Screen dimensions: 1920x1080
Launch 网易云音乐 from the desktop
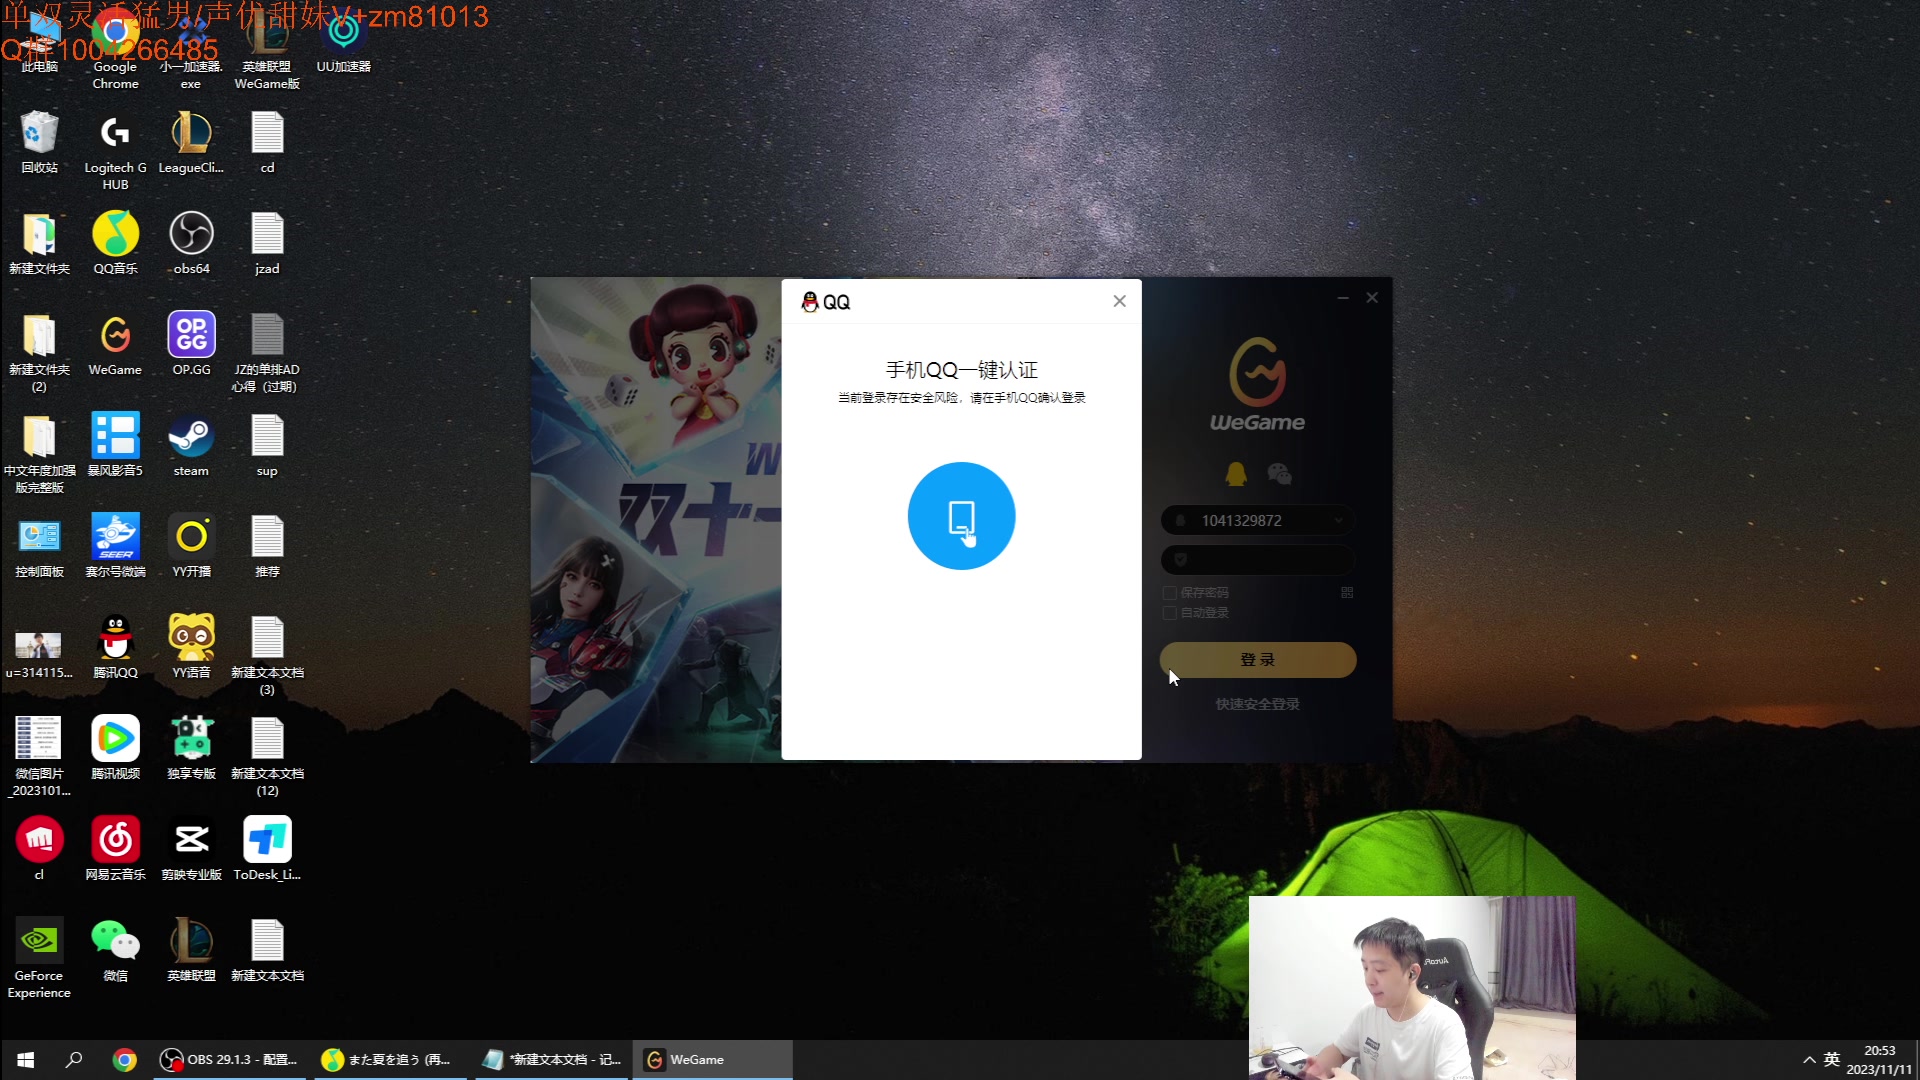115,849
